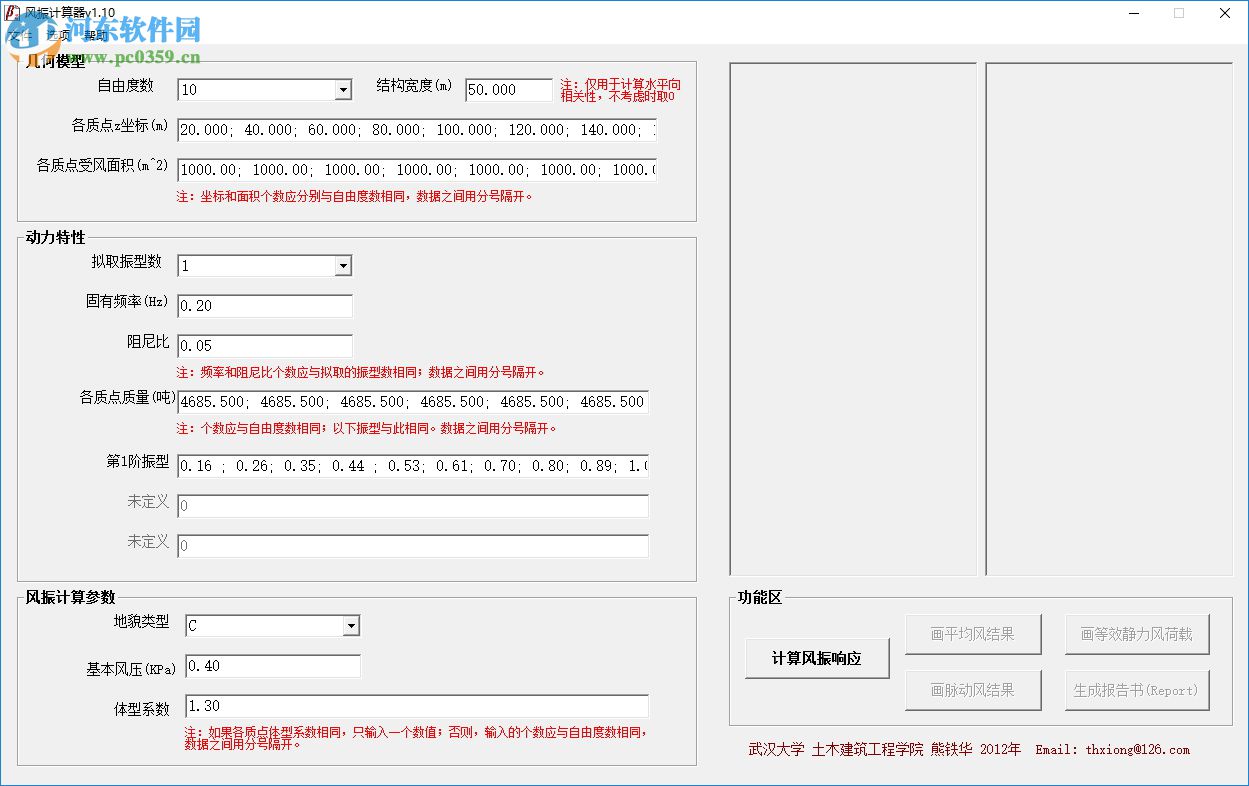1249x786 pixels.
Task: Click the 画平均风结果 button
Action: click(x=973, y=633)
